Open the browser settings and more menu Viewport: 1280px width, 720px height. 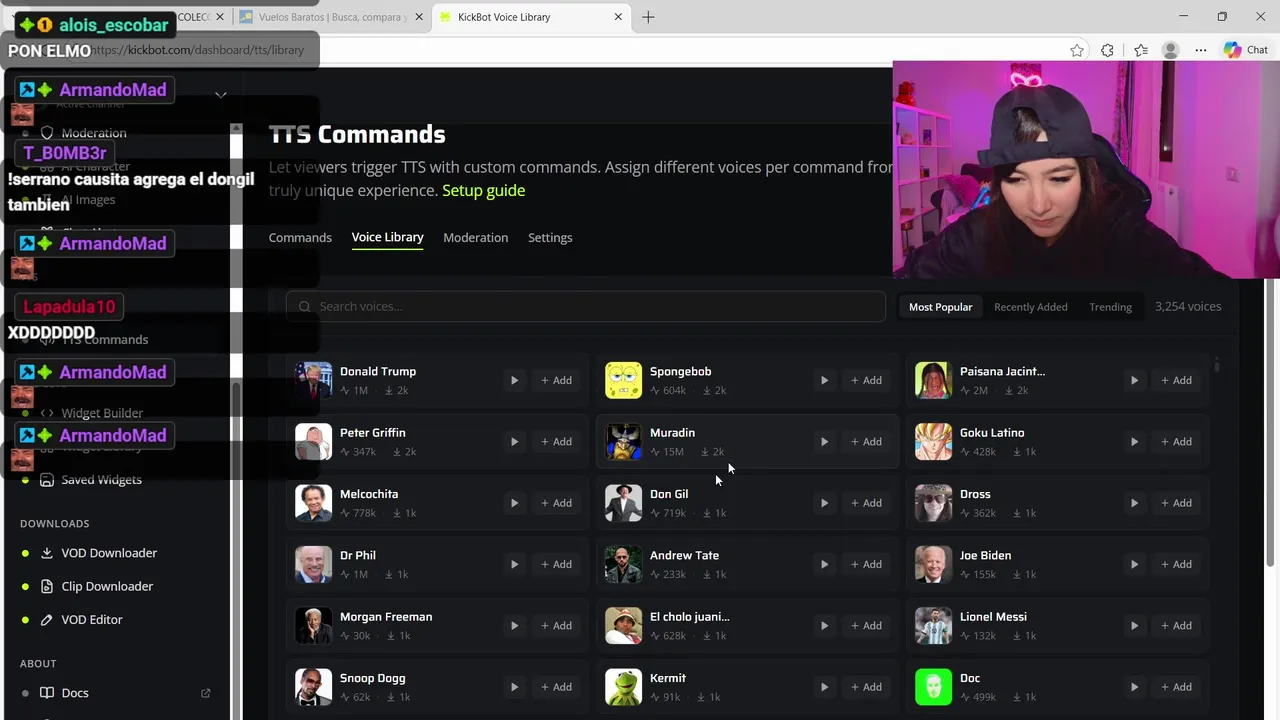pyautogui.click(x=1200, y=50)
